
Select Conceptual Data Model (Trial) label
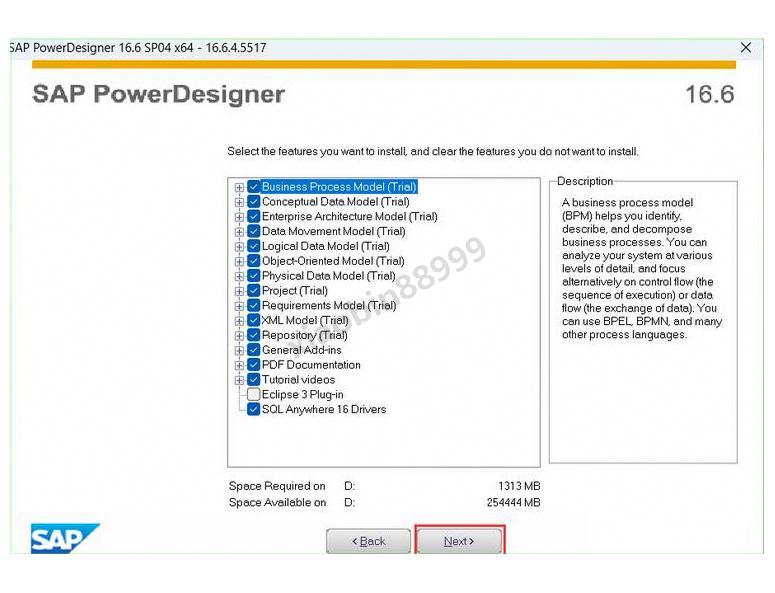(336, 202)
